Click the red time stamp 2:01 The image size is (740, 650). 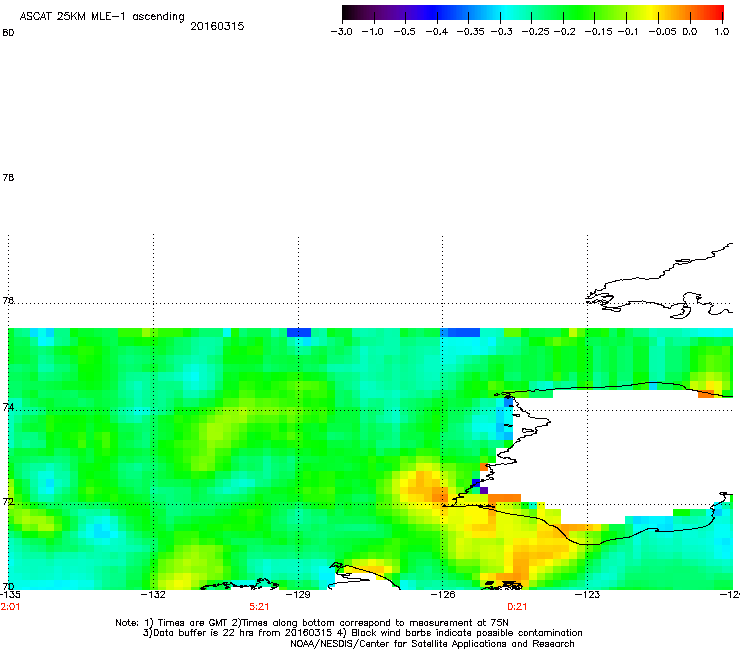coord(10,607)
